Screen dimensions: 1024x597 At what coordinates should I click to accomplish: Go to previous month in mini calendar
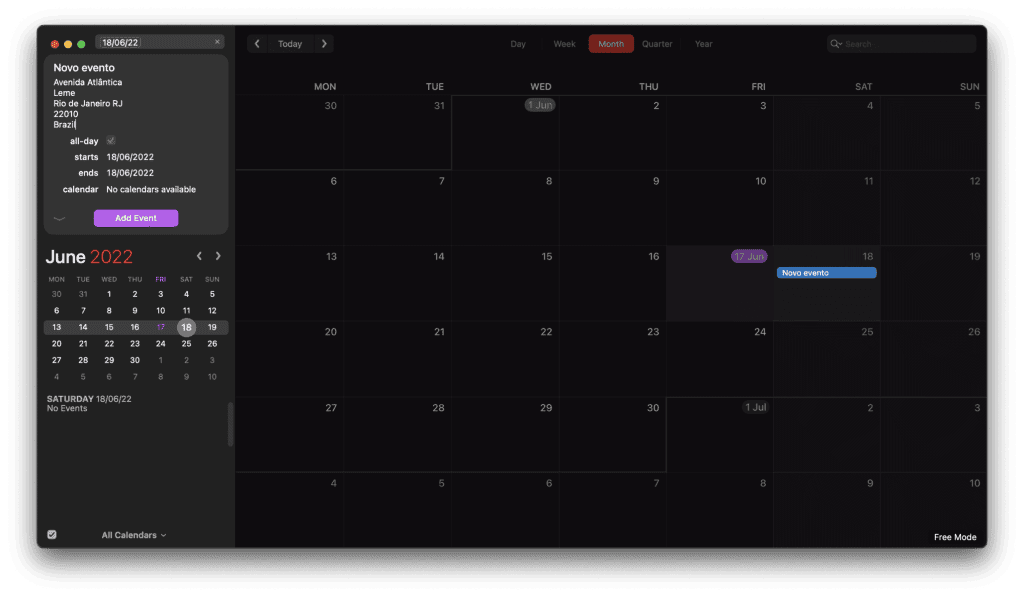[199, 256]
